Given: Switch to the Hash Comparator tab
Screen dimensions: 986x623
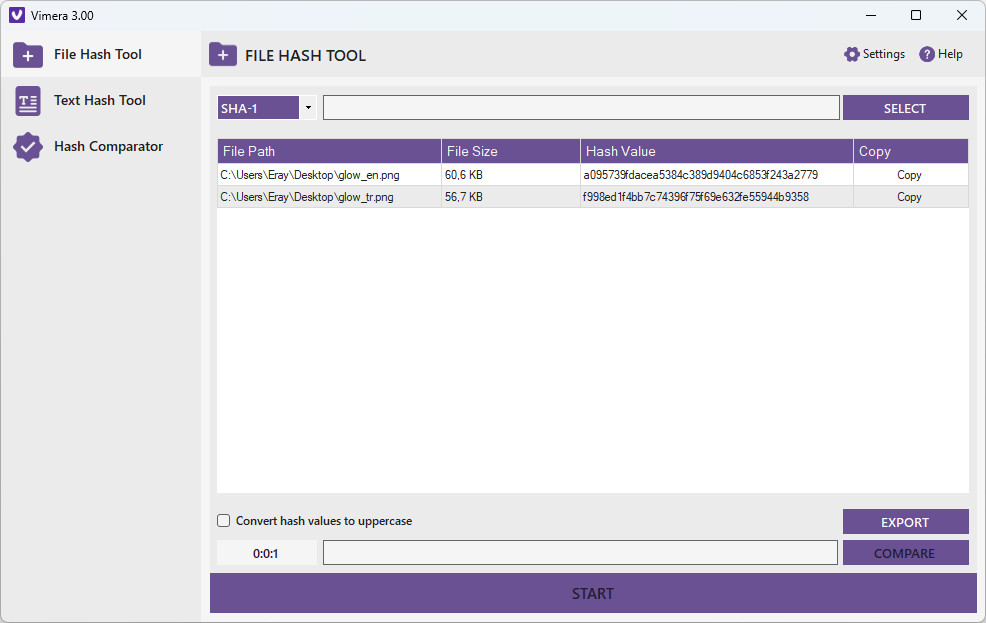Looking at the screenshot, I should coord(101,146).
